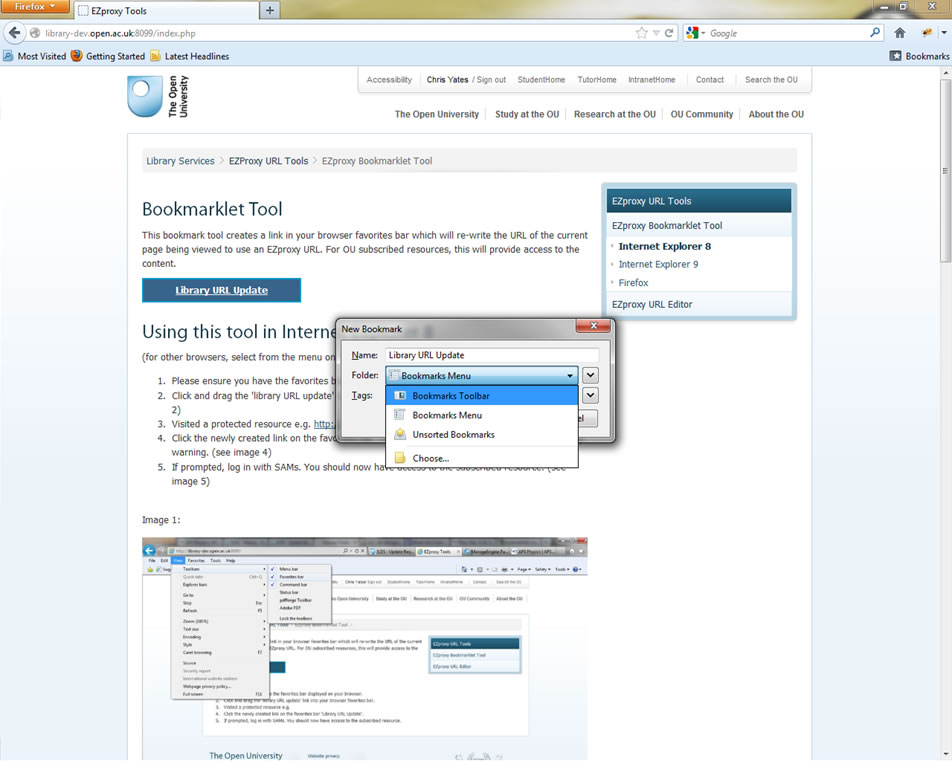Close the New Bookmark dialog

tap(593, 326)
